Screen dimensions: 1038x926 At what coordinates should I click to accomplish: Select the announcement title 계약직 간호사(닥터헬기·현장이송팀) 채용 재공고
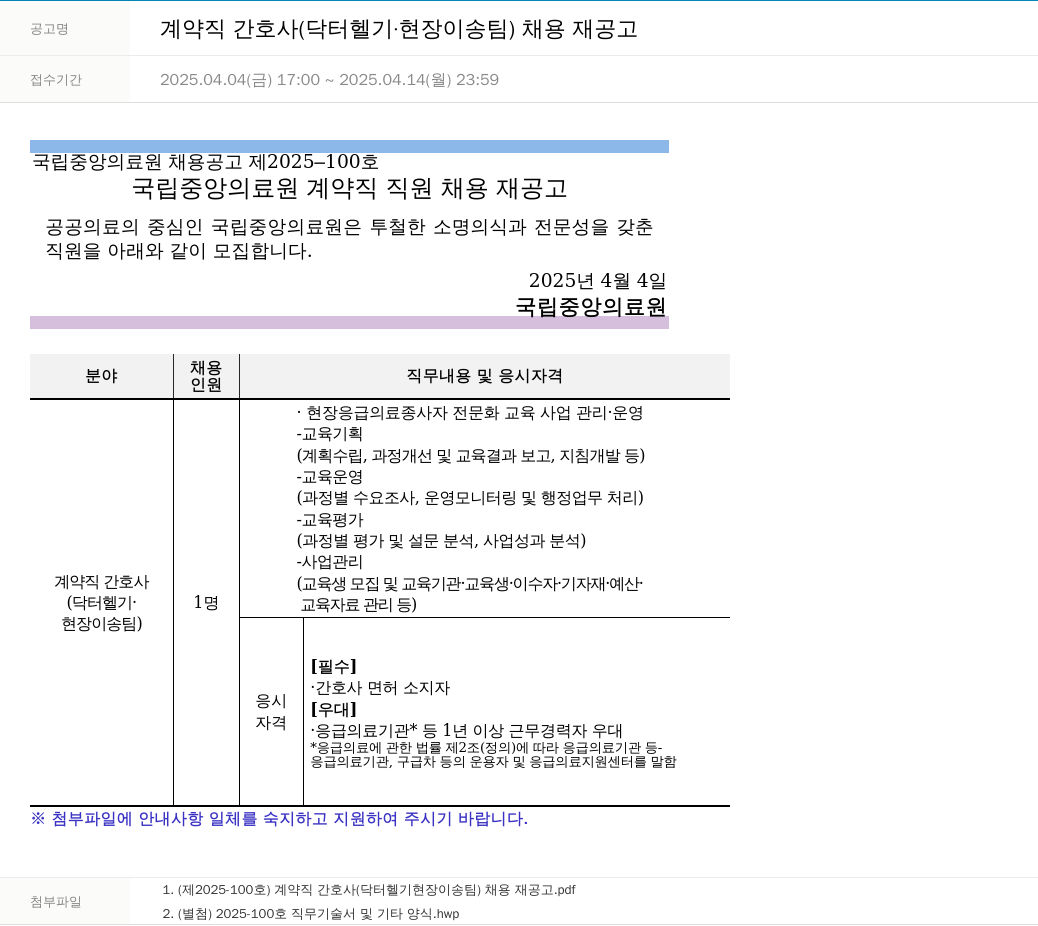[x=398, y=29]
